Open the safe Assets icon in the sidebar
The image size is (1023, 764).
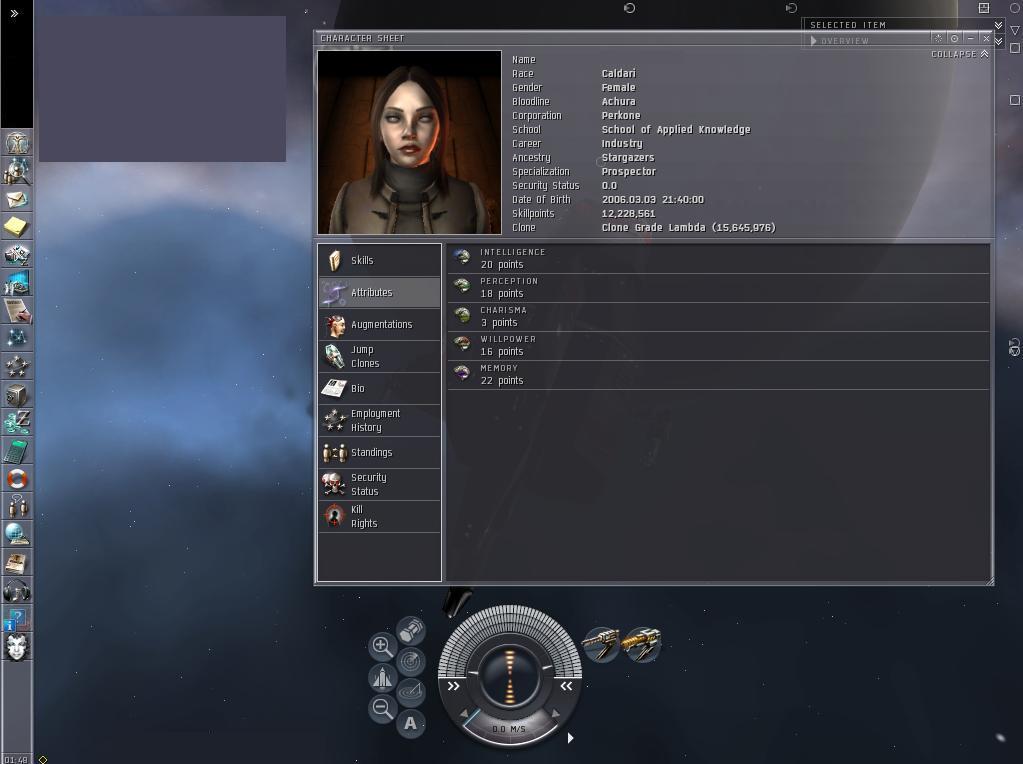point(17,395)
